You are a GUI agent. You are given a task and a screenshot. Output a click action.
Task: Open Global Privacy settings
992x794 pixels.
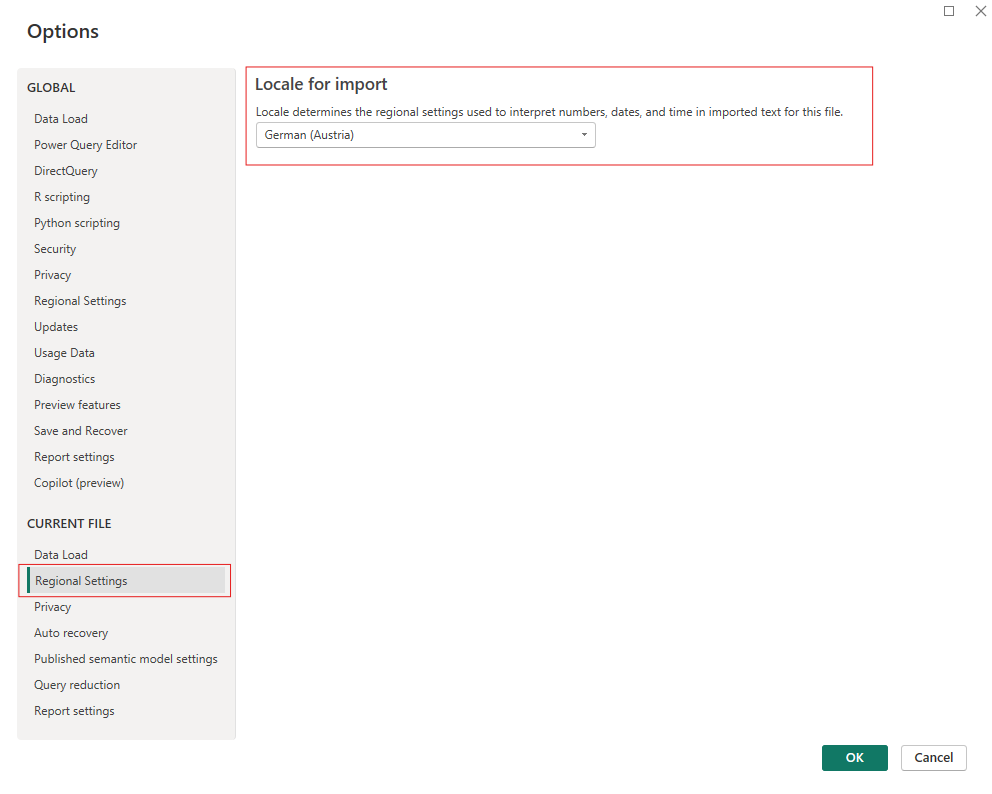pyautogui.click(x=53, y=275)
